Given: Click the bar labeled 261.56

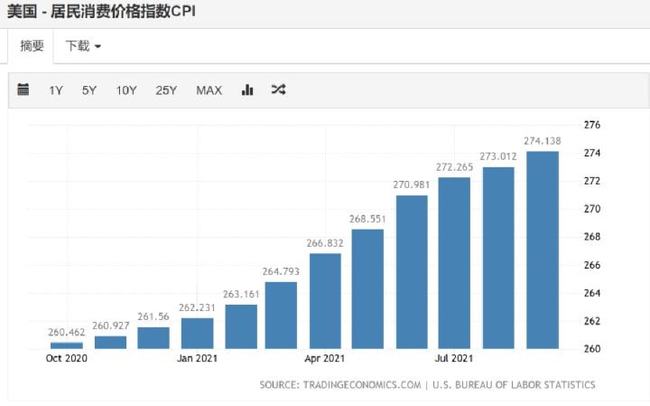Looking at the screenshot, I should coord(153,338).
